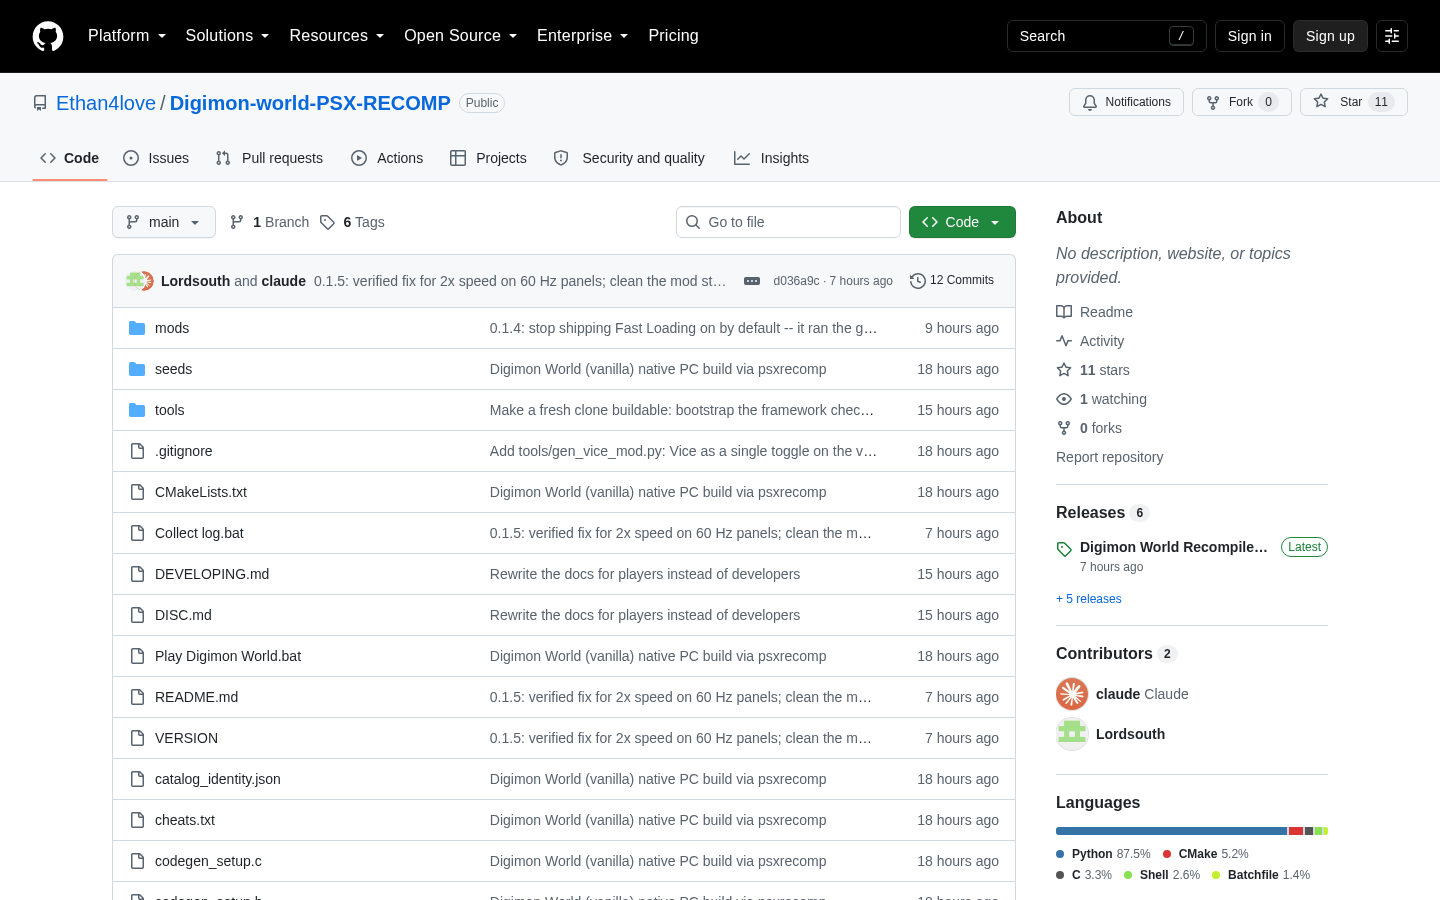Click the tag icon next to 6 Tags
Image resolution: width=1440 pixels, height=900 pixels.
click(x=327, y=222)
